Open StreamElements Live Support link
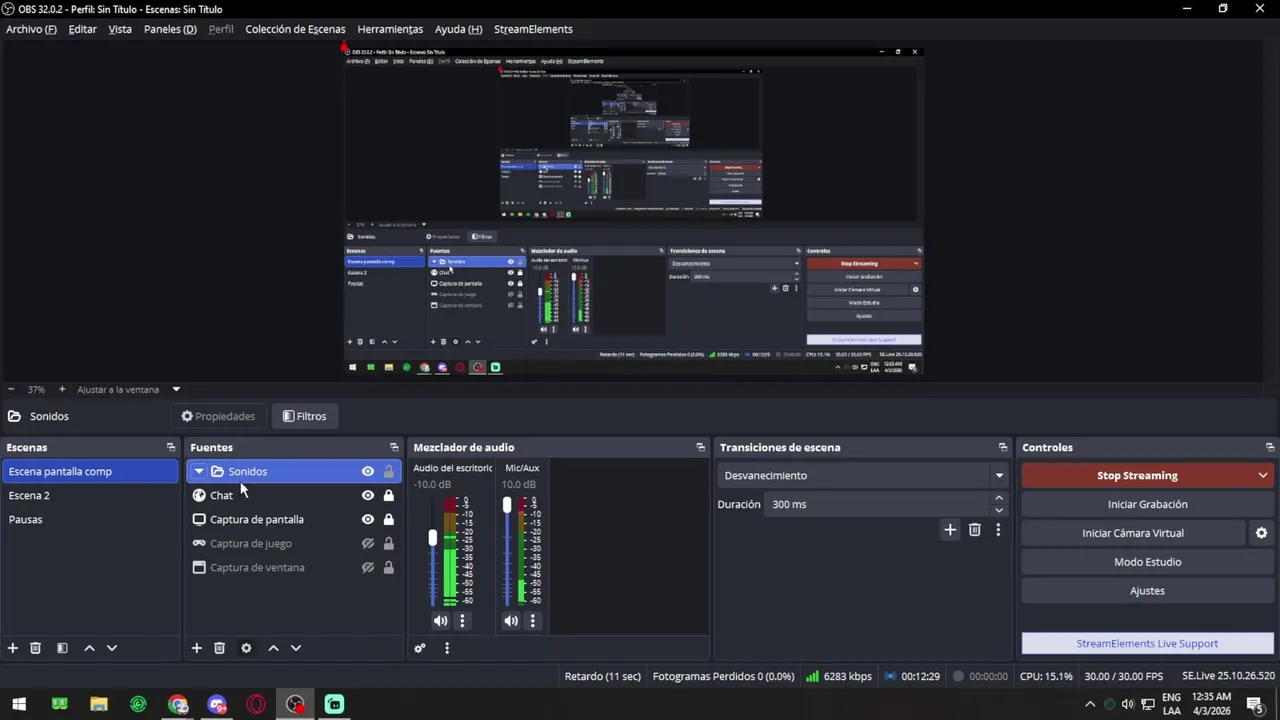 tap(1147, 644)
